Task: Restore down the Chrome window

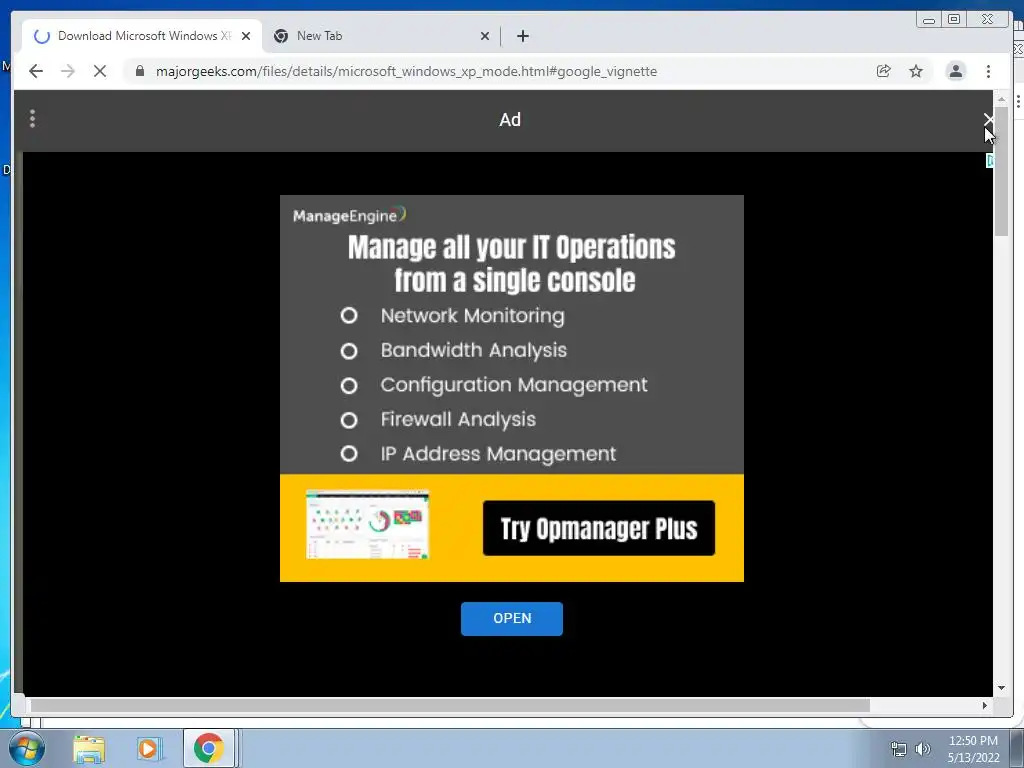Action: tap(954, 20)
